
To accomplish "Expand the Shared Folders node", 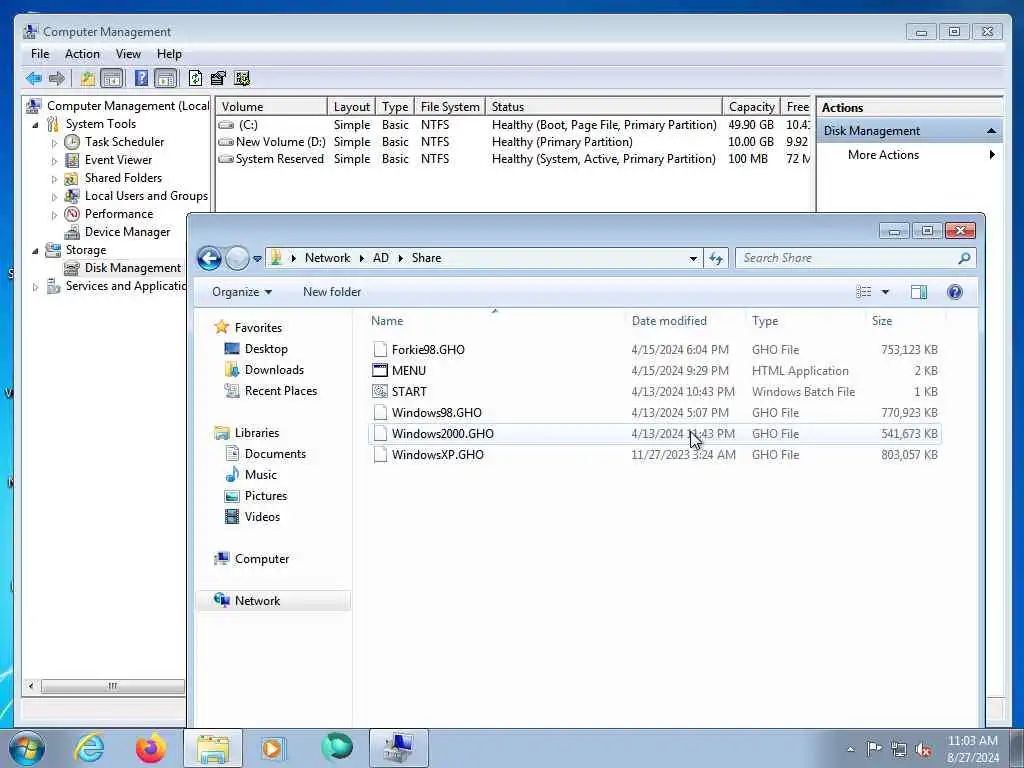I will pos(54,178).
